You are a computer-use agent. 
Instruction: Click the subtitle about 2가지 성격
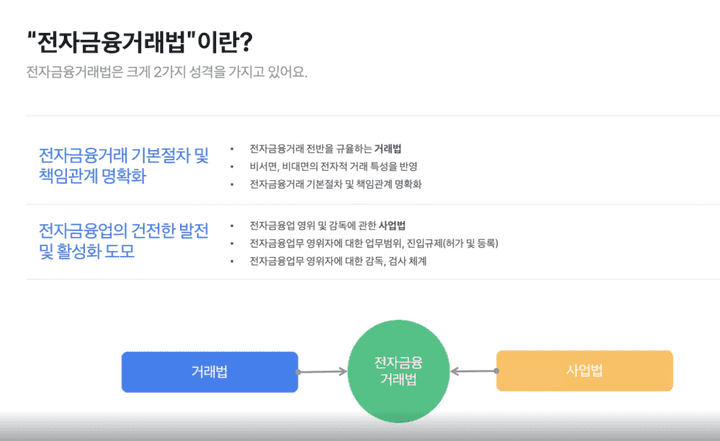167,72
